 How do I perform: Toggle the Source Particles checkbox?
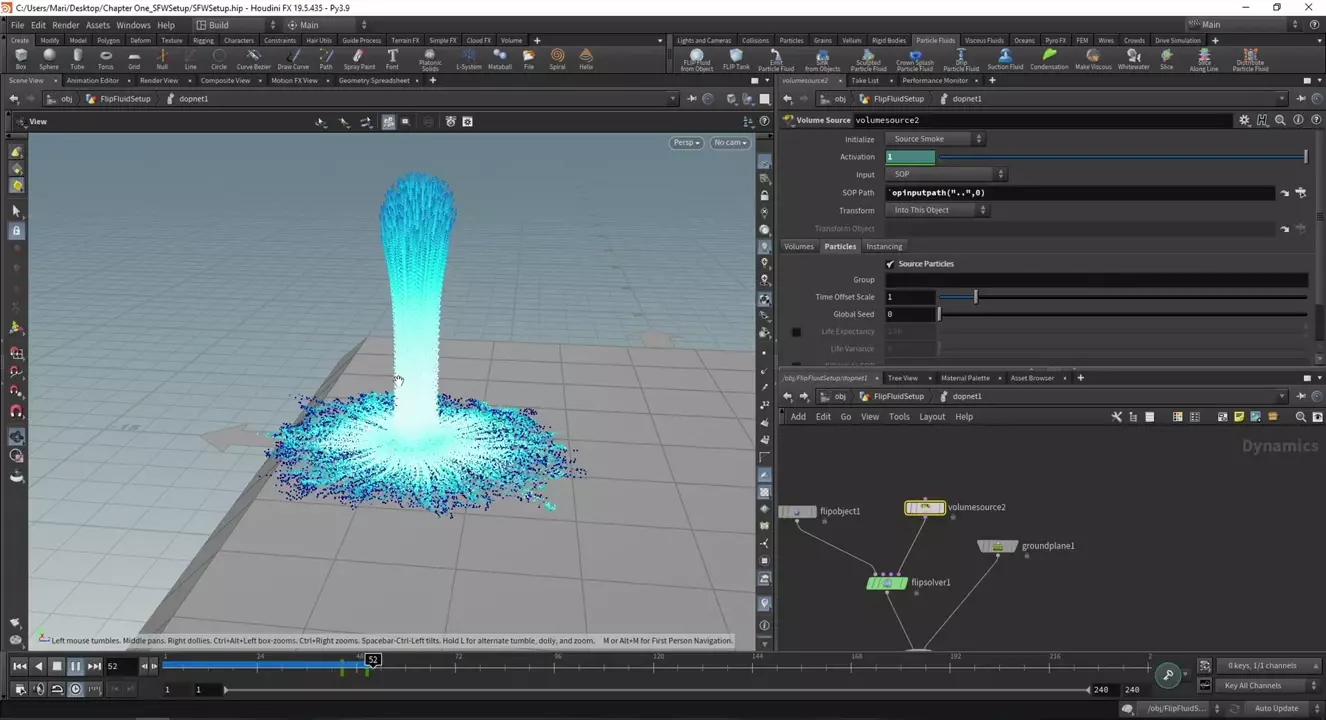(890, 264)
